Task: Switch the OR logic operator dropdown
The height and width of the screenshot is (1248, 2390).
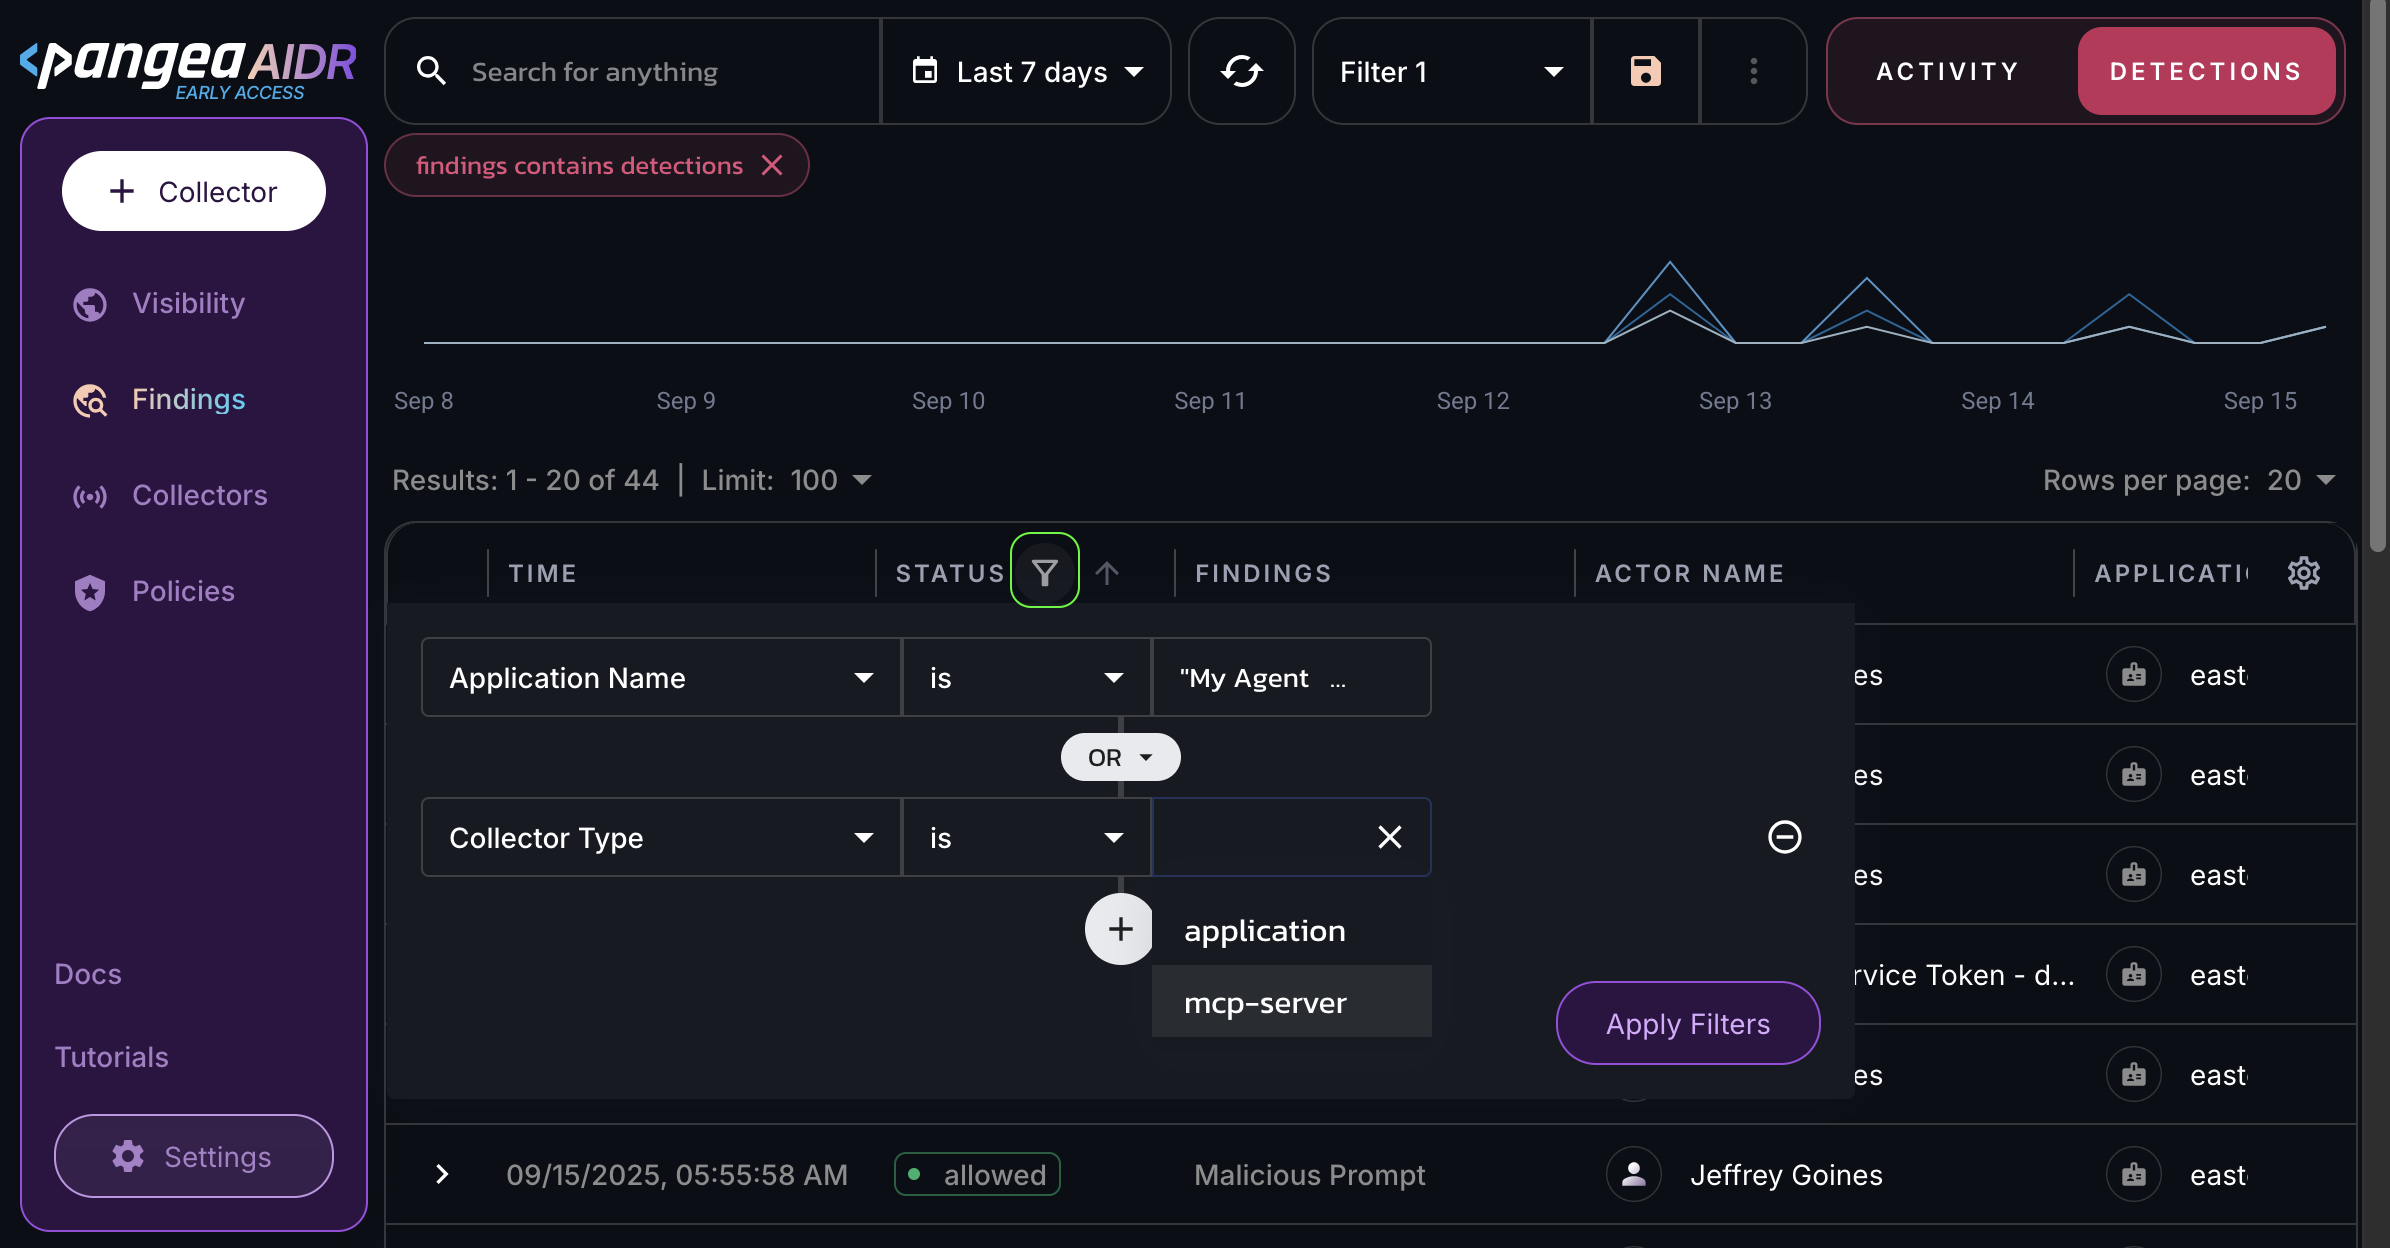Action: pos(1120,757)
